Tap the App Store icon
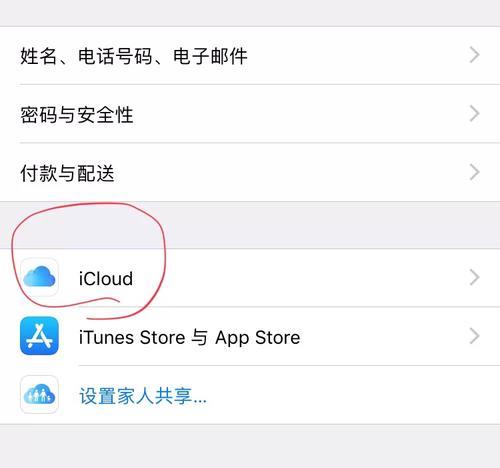The height and width of the screenshot is (468, 500). [x=39, y=336]
